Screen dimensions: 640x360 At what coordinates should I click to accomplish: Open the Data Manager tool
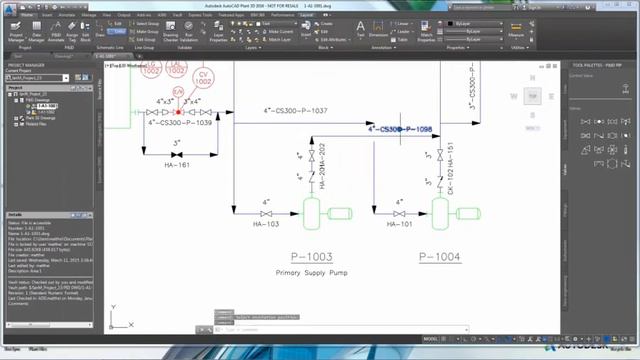(36, 31)
